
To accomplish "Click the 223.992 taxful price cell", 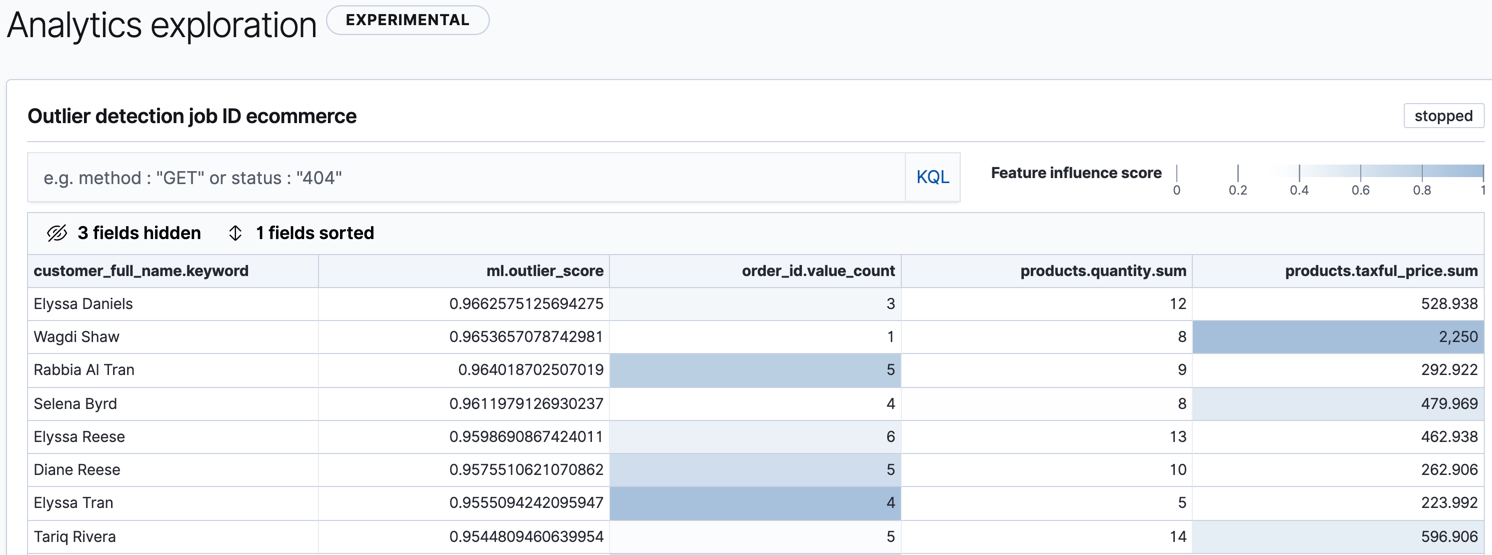I will tap(1338, 503).
